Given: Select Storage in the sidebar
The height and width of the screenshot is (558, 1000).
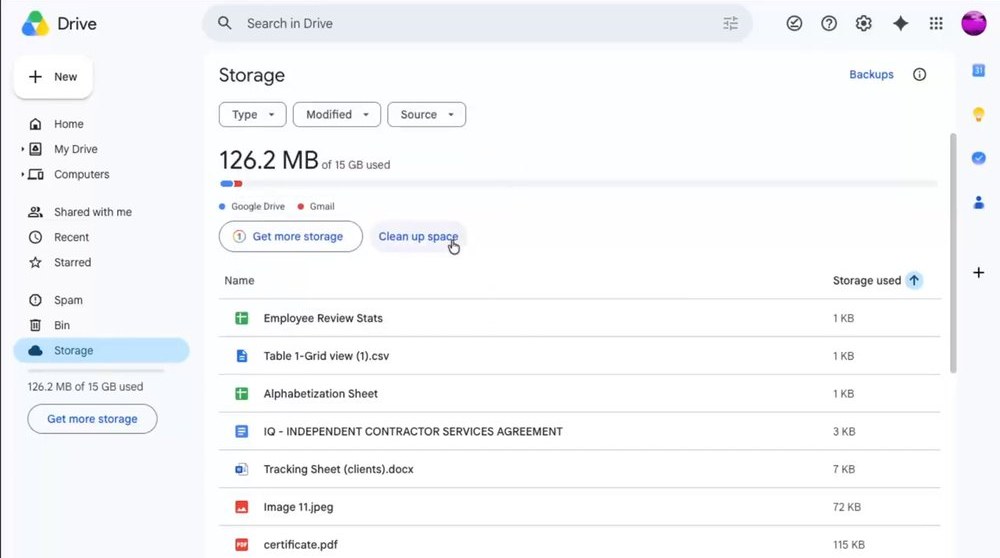Looking at the screenshot, I should [x=101, y=350].
